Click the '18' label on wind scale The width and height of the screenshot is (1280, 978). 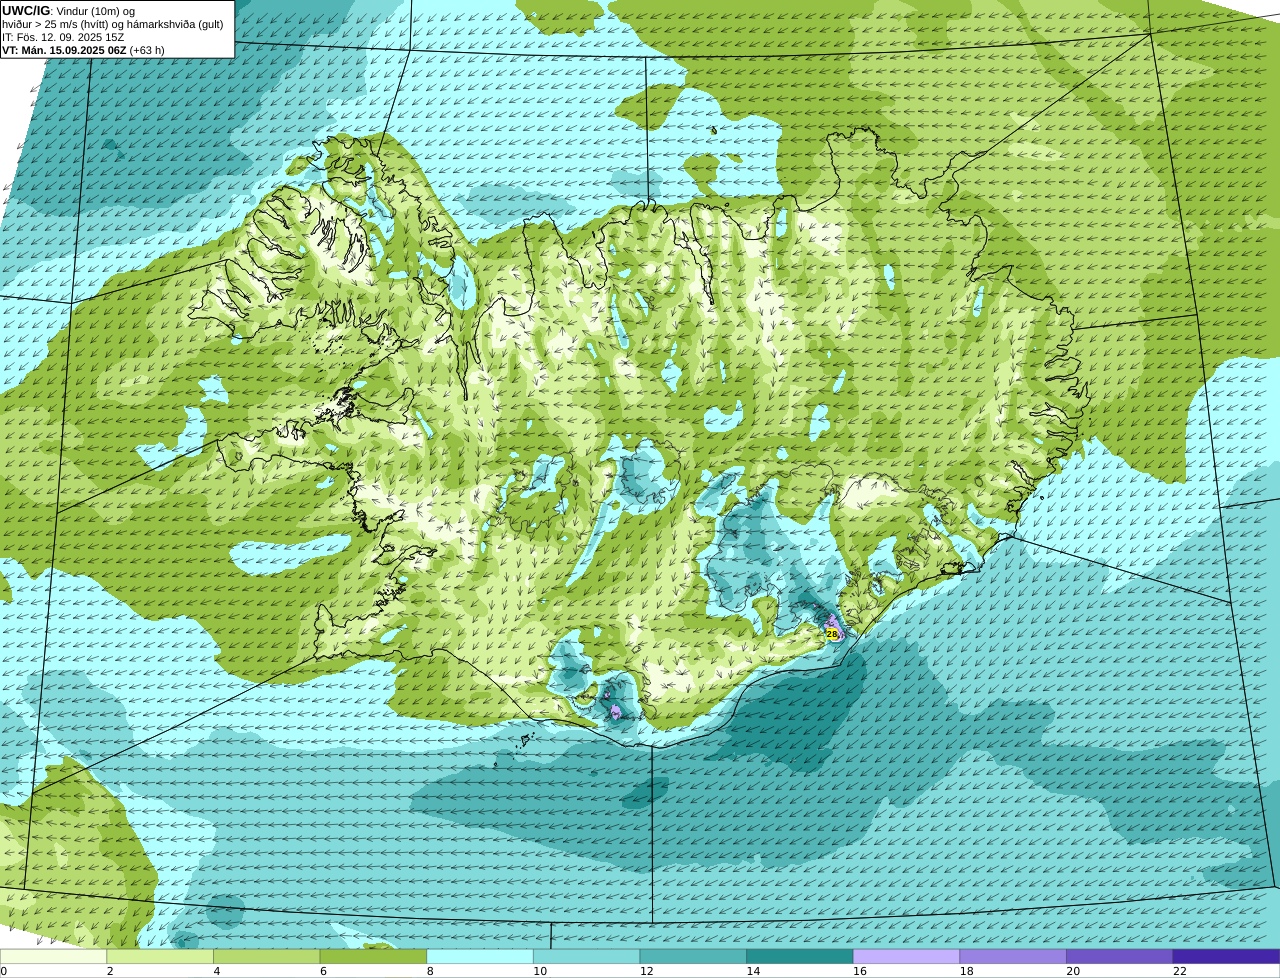[967, 971]
